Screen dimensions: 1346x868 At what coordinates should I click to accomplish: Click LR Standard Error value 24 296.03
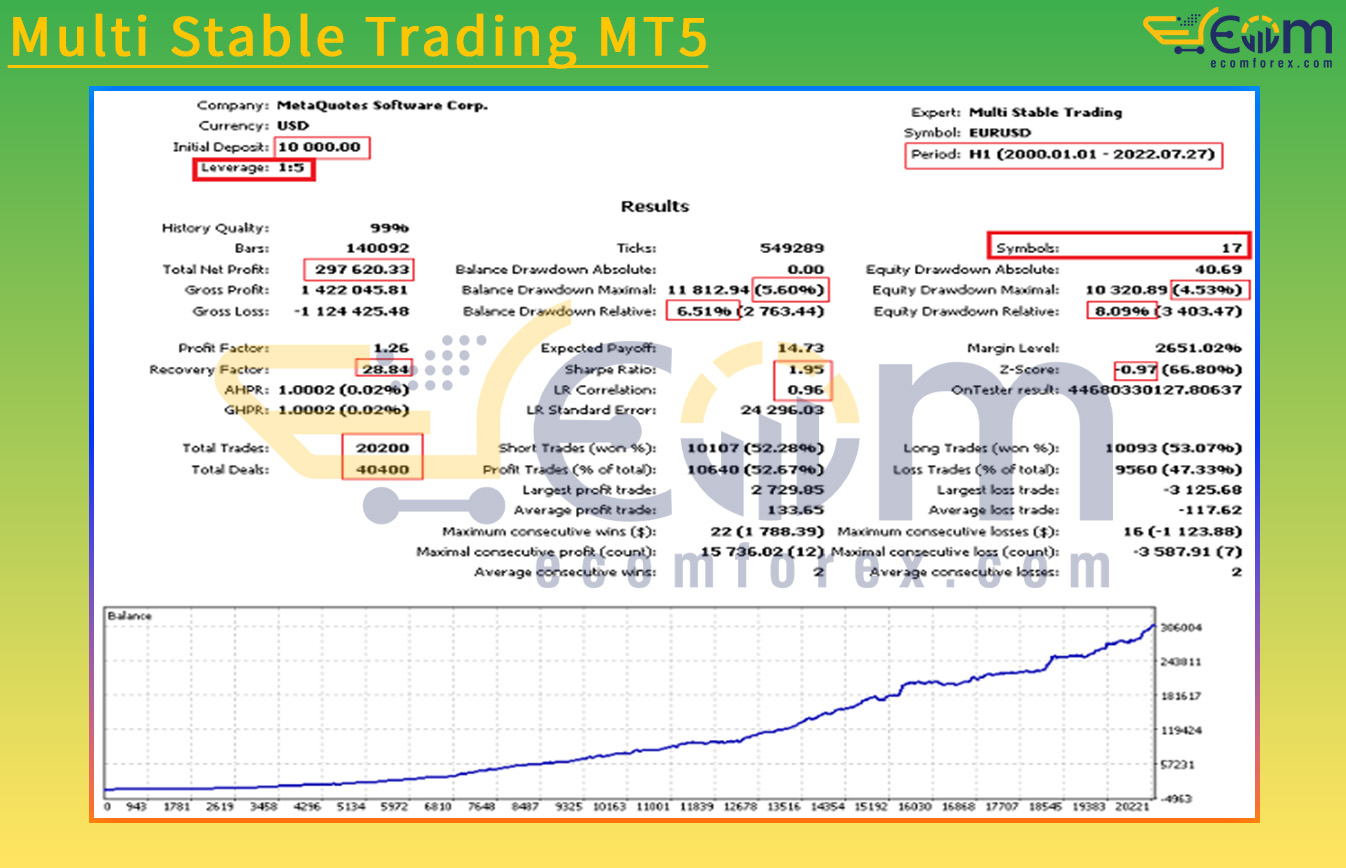click(785, 410)
